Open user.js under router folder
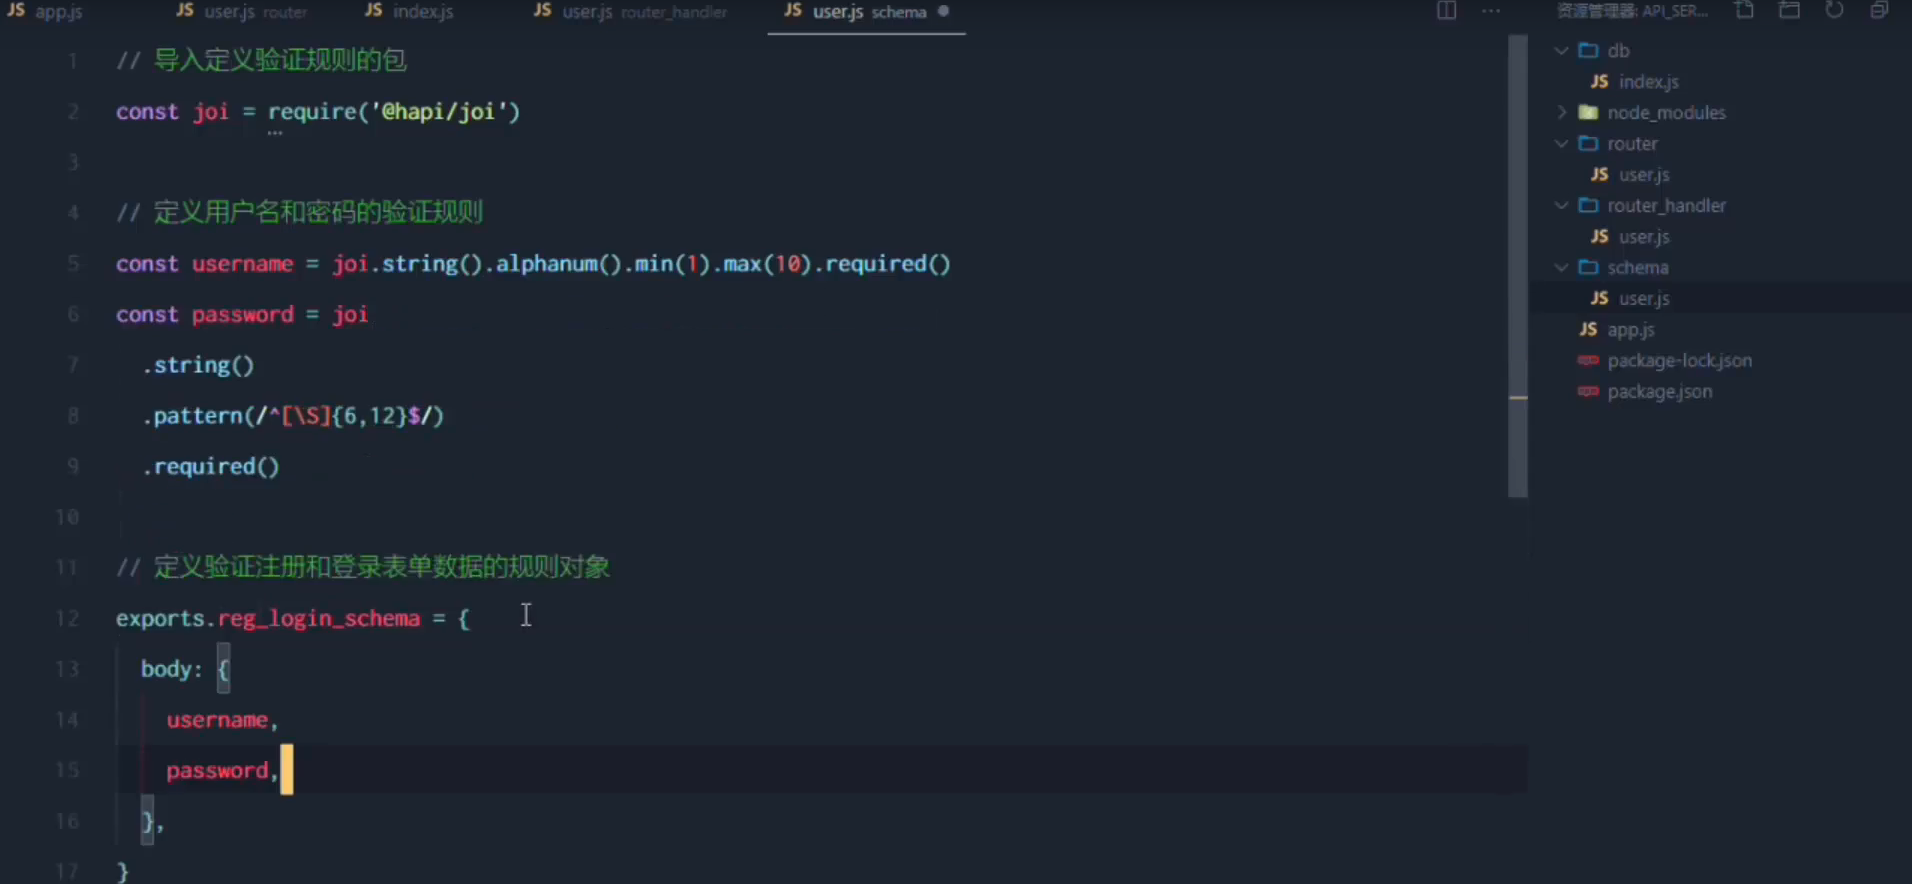Viewport: 1912px width, 884px height. pyautogui.click(x=1644, y=174)
